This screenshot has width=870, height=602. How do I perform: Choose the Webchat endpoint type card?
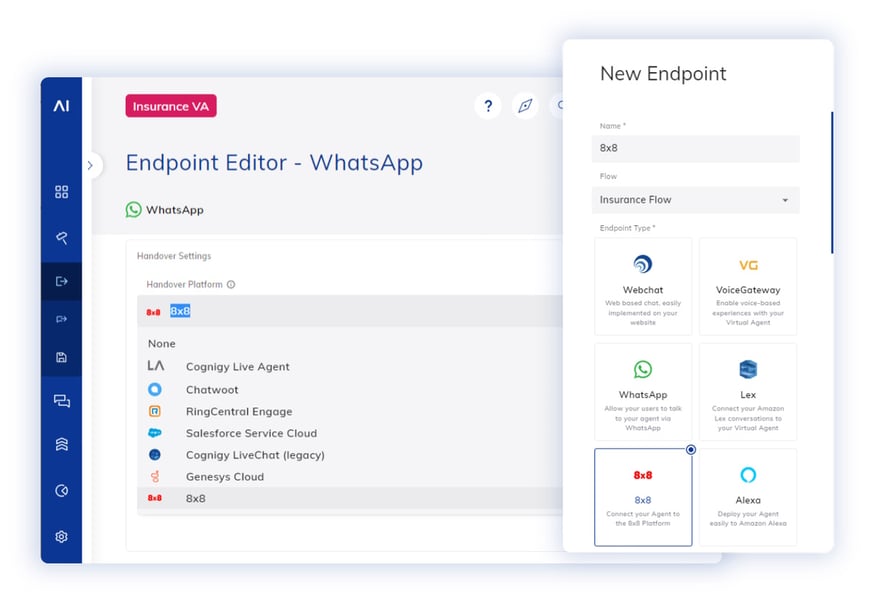pos(643,286)
